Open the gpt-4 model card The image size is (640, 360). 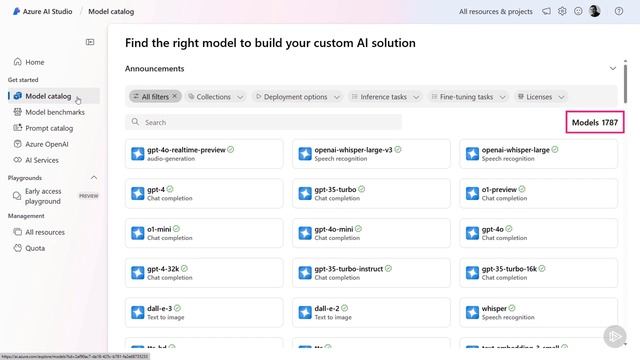(x=204, y=193)
